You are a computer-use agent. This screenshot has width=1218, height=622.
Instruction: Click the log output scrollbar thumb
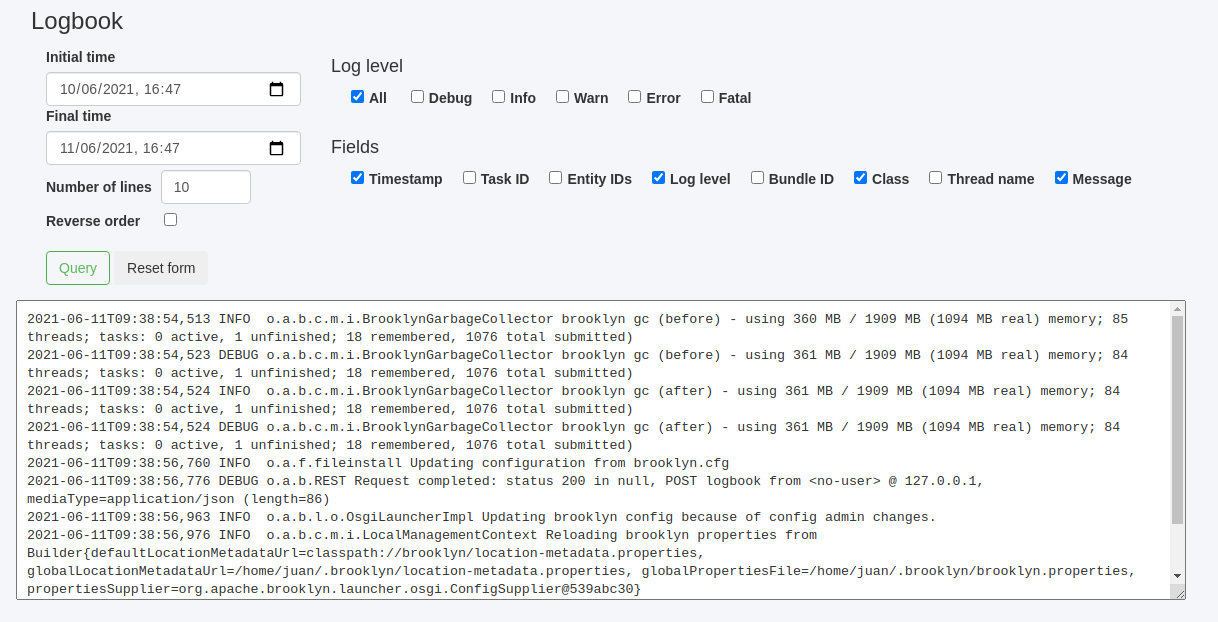[x=1177, y=420]
